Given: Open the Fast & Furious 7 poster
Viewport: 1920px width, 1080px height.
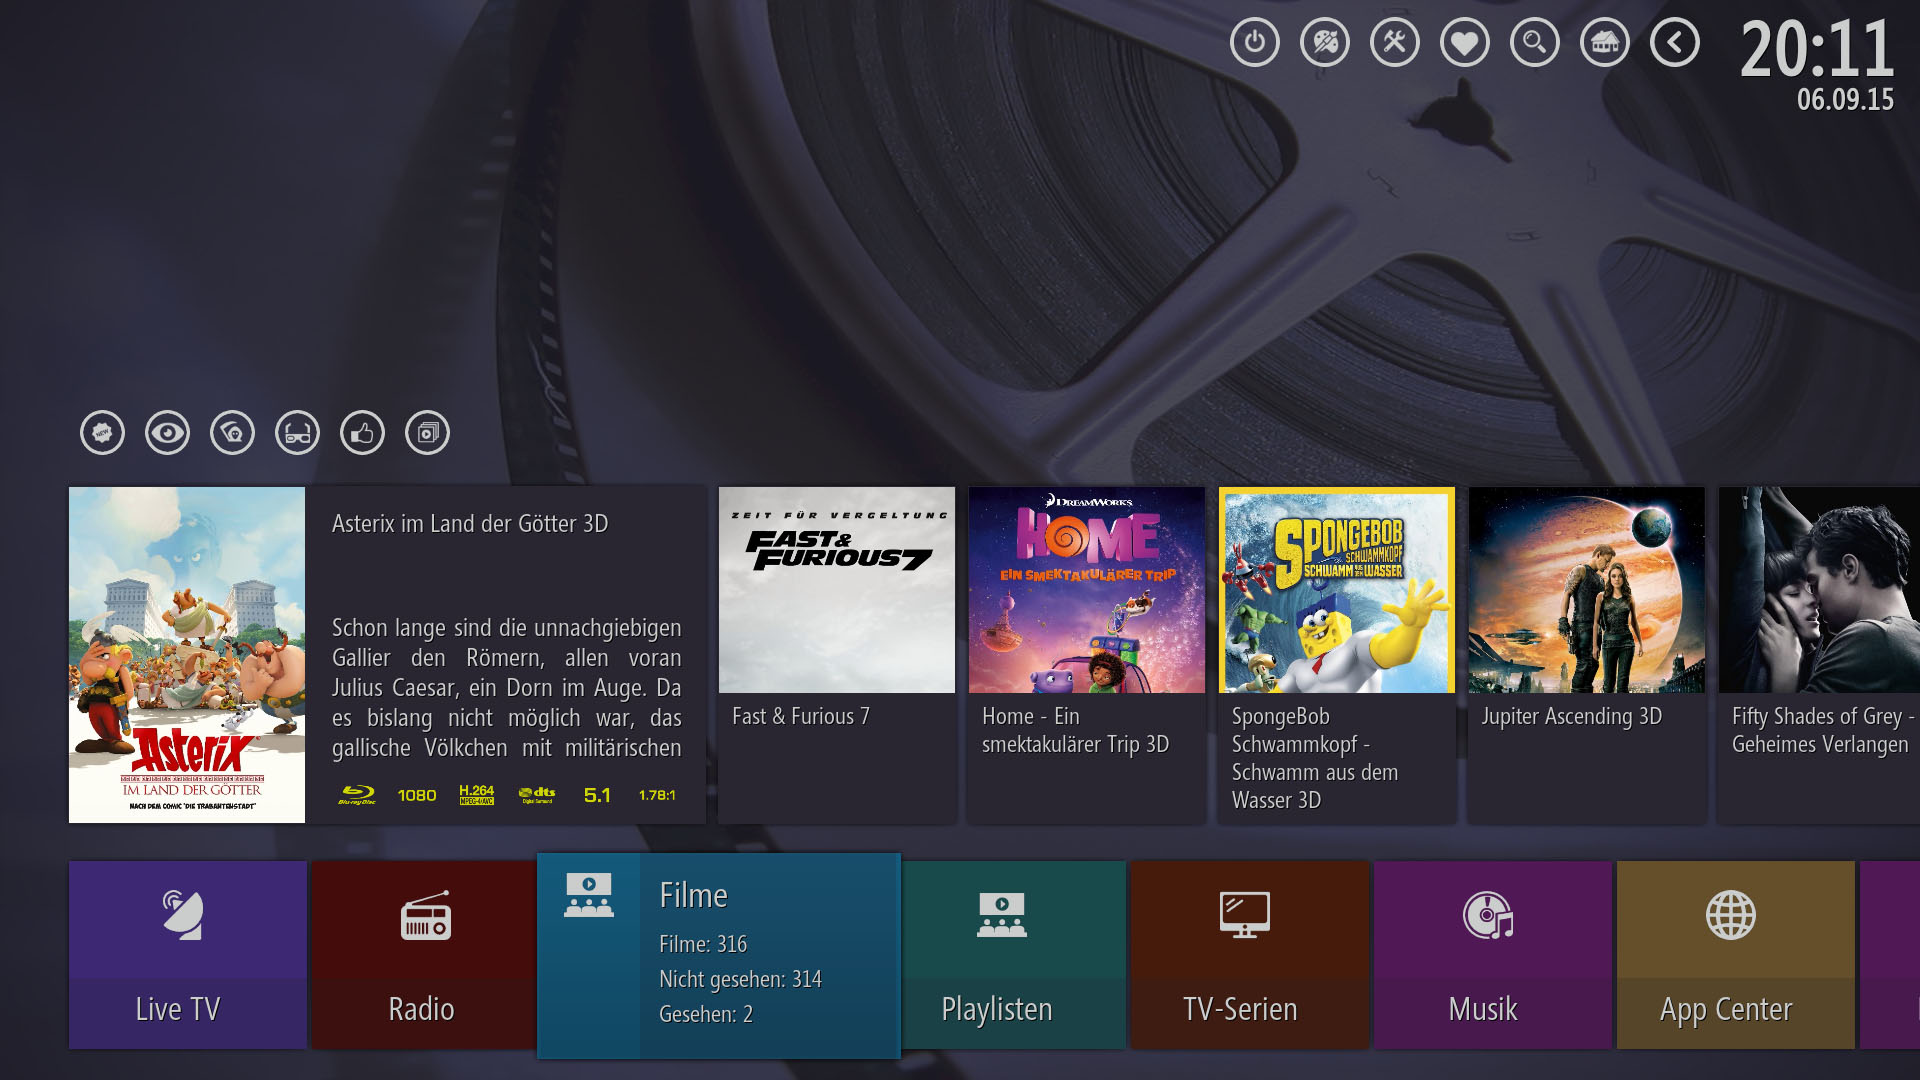Looking at the screenshot, I should tap(837, 590).
